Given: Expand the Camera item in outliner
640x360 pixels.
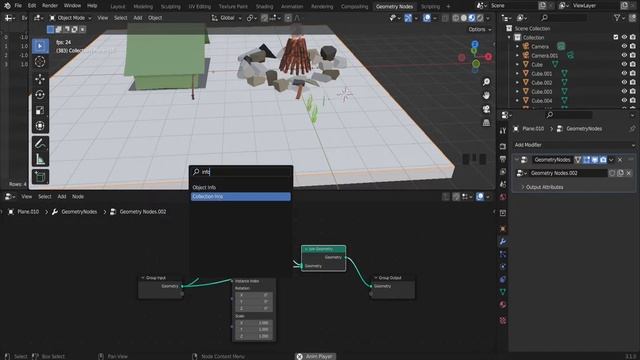Looking at the screenshot, I should [517, 47].
